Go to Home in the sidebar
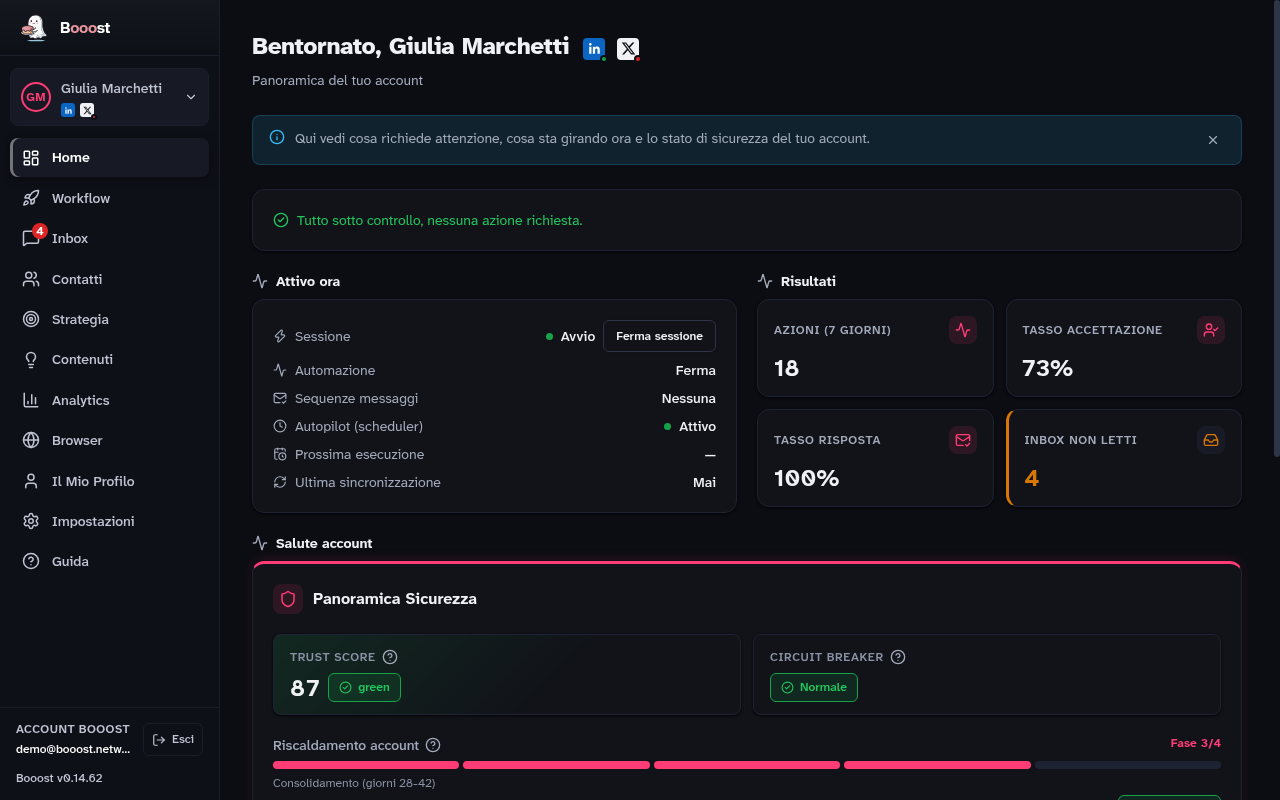 [110, 157]
